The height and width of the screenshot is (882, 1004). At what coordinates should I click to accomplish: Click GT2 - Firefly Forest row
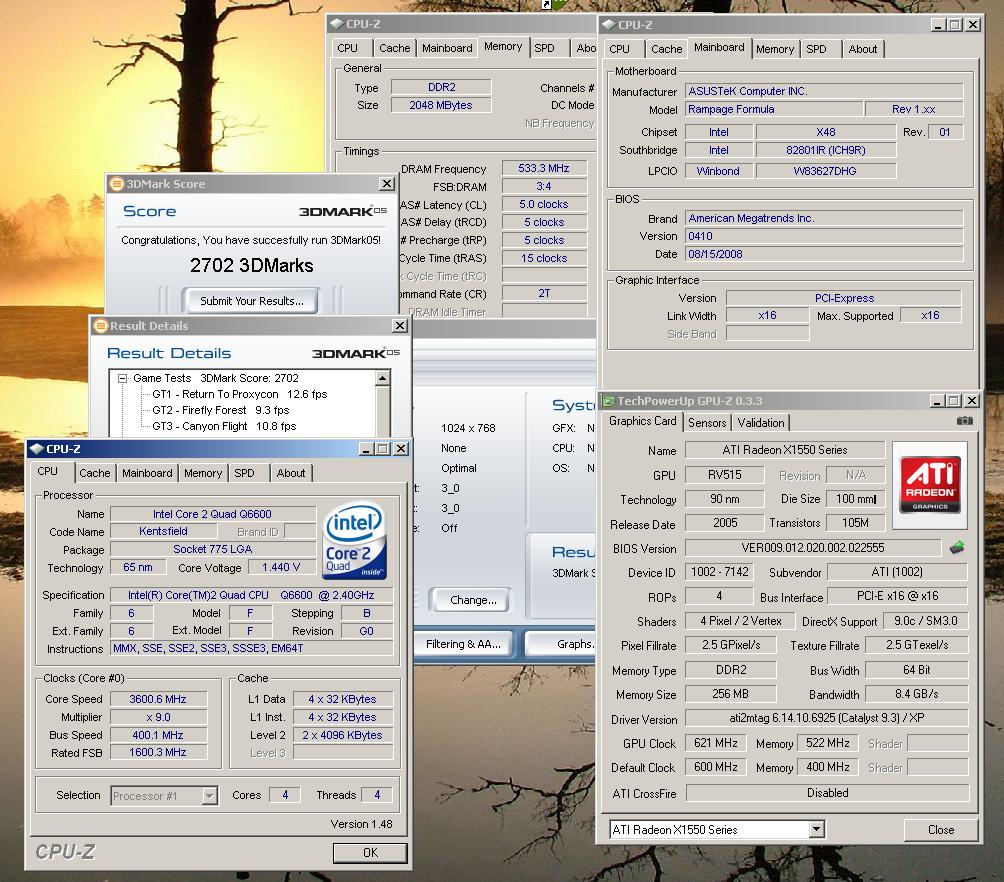pyautogui.click(x=221, y=410)
